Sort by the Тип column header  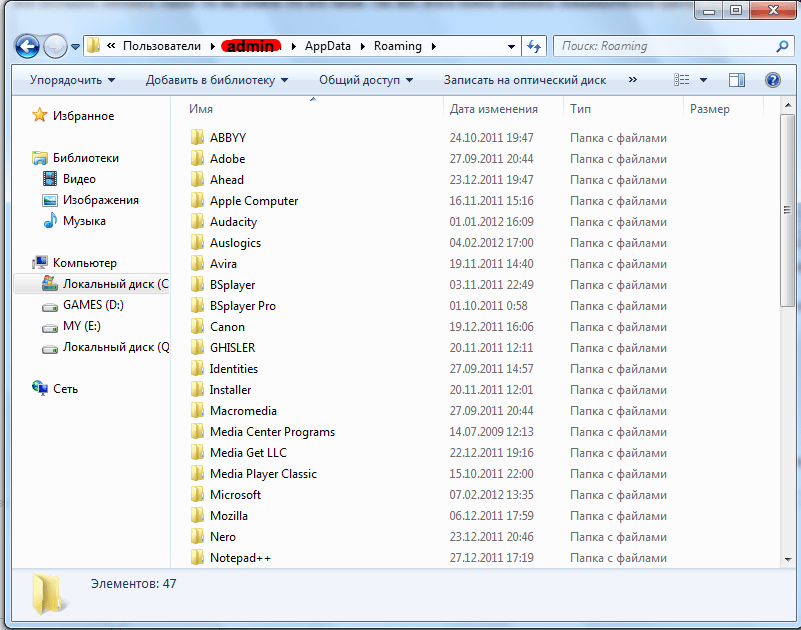pyautogui.click(x=580, y=109)
